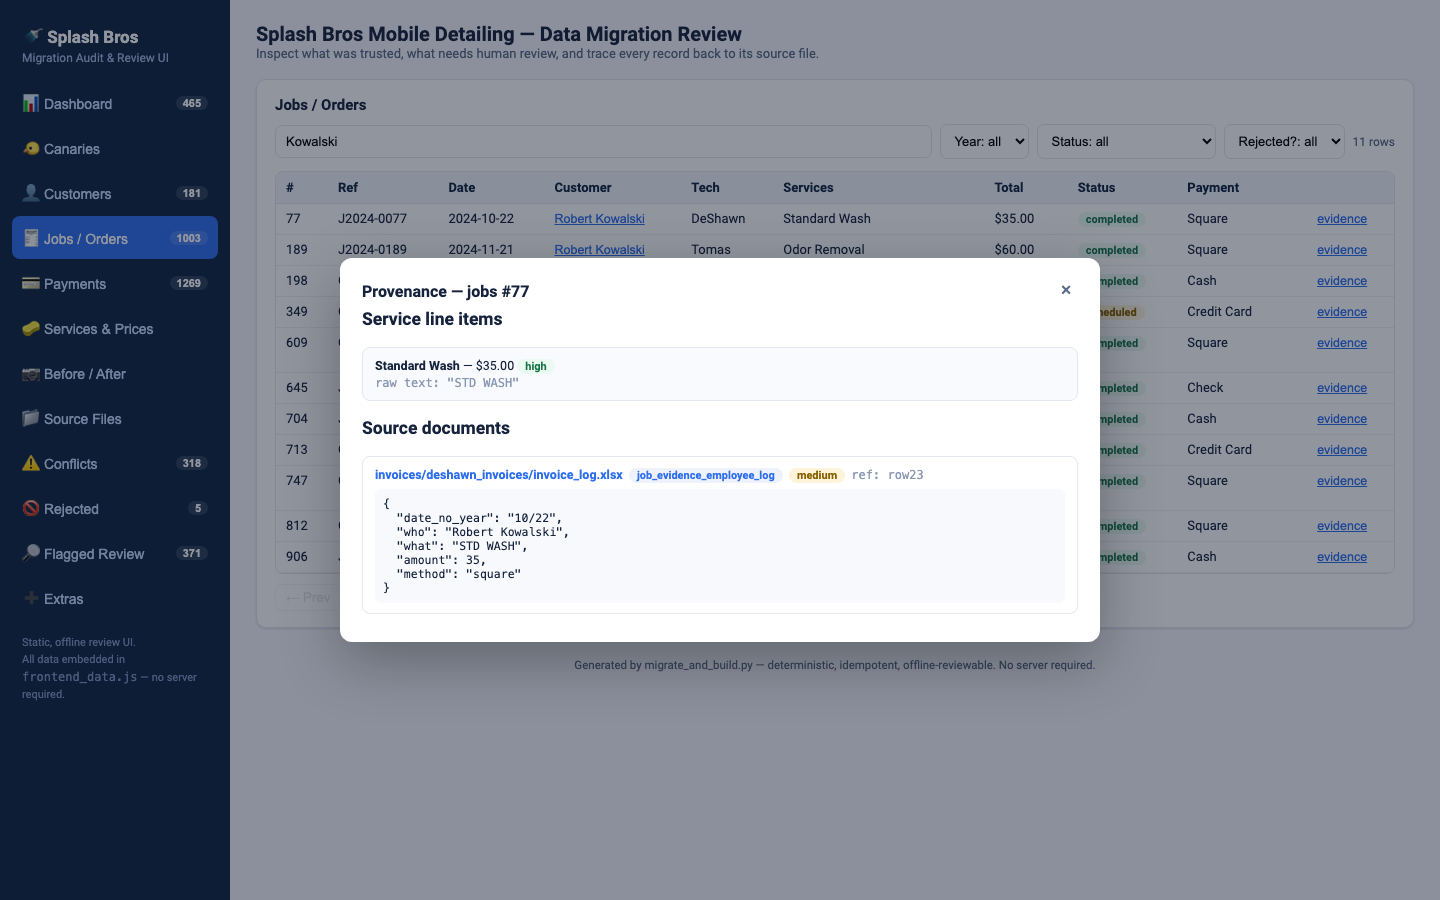The width and height of the screenshot is (1440, 900).
Task: Click the Customers person icon
Action: (x=31, y=194)
